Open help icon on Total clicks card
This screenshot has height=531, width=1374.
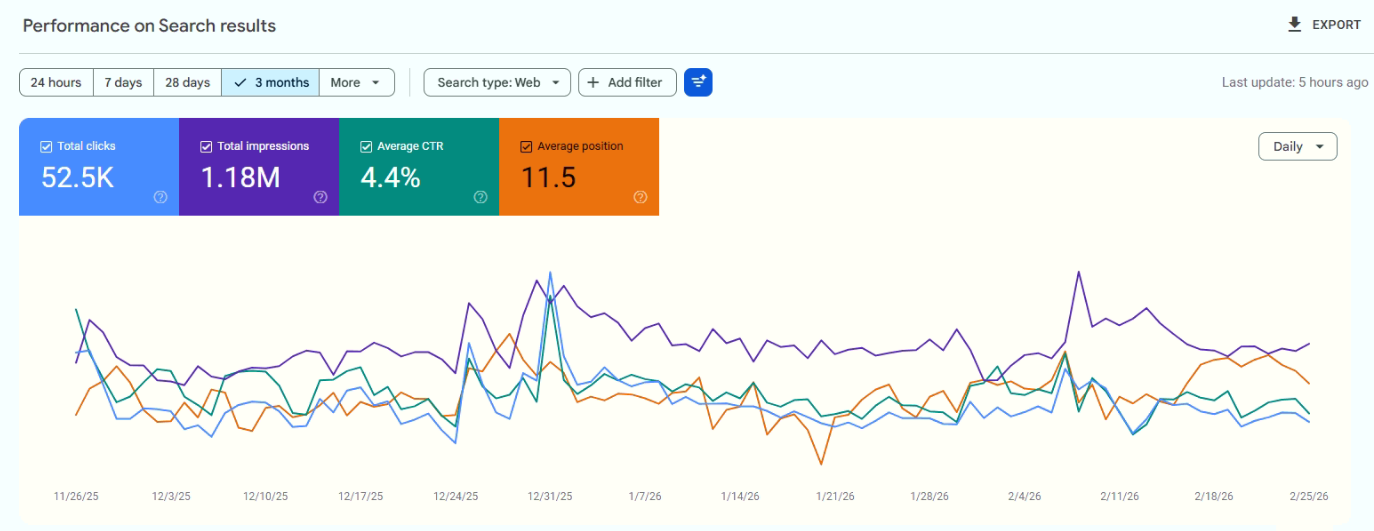pos(160,197)
